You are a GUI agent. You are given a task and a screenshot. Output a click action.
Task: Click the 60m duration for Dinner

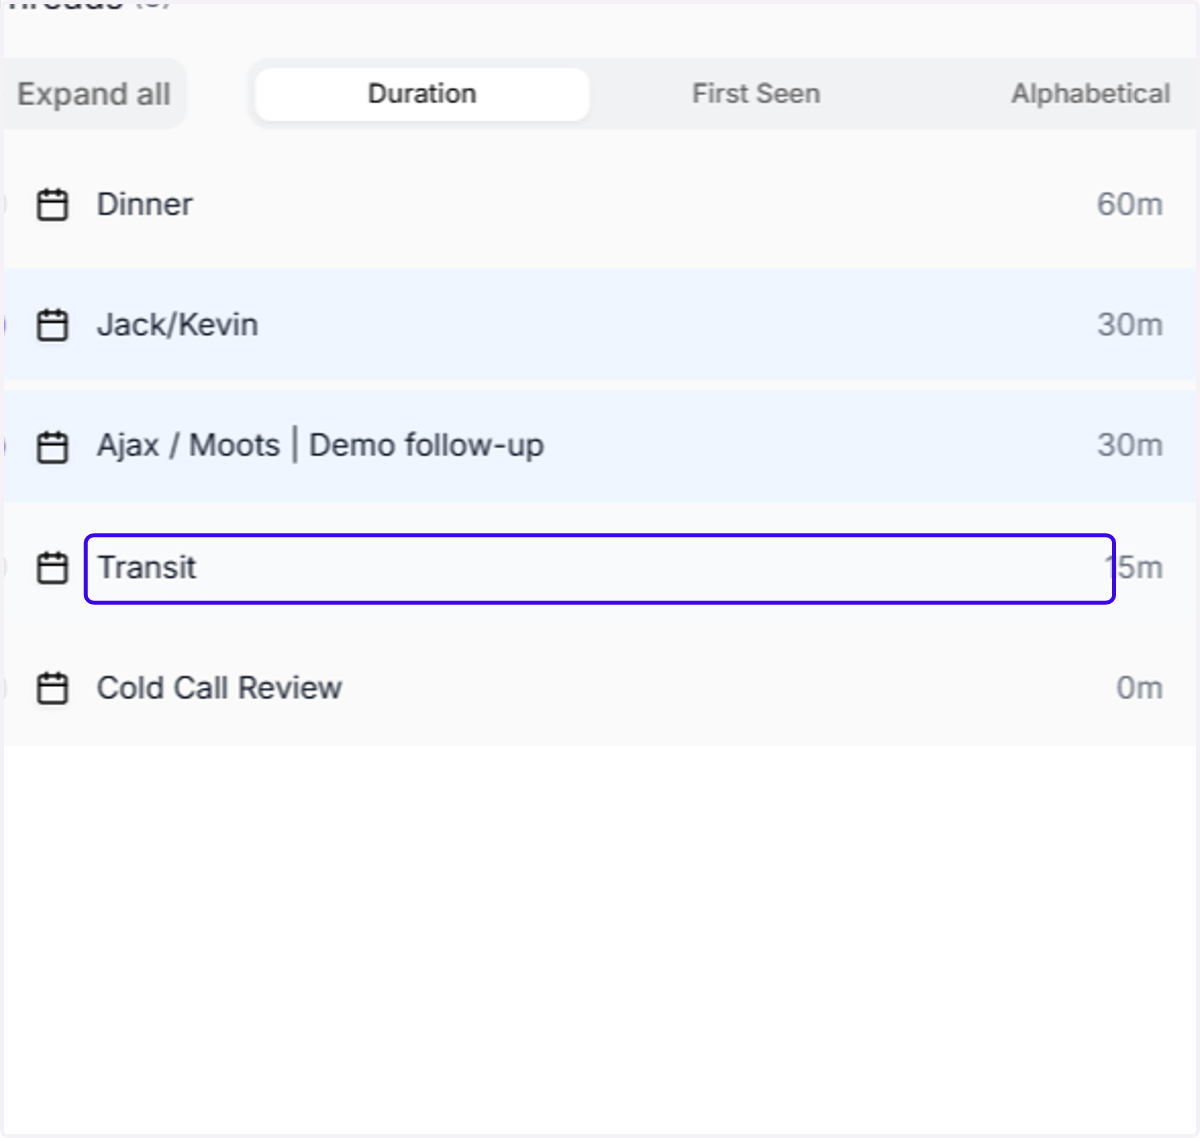coord(1129,204)
